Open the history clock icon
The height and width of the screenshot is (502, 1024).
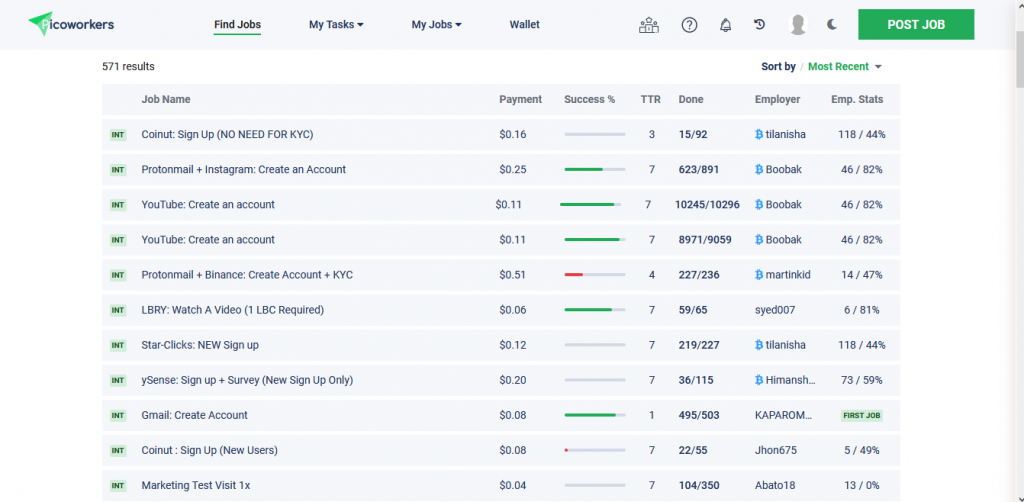(x=760, y=25)
